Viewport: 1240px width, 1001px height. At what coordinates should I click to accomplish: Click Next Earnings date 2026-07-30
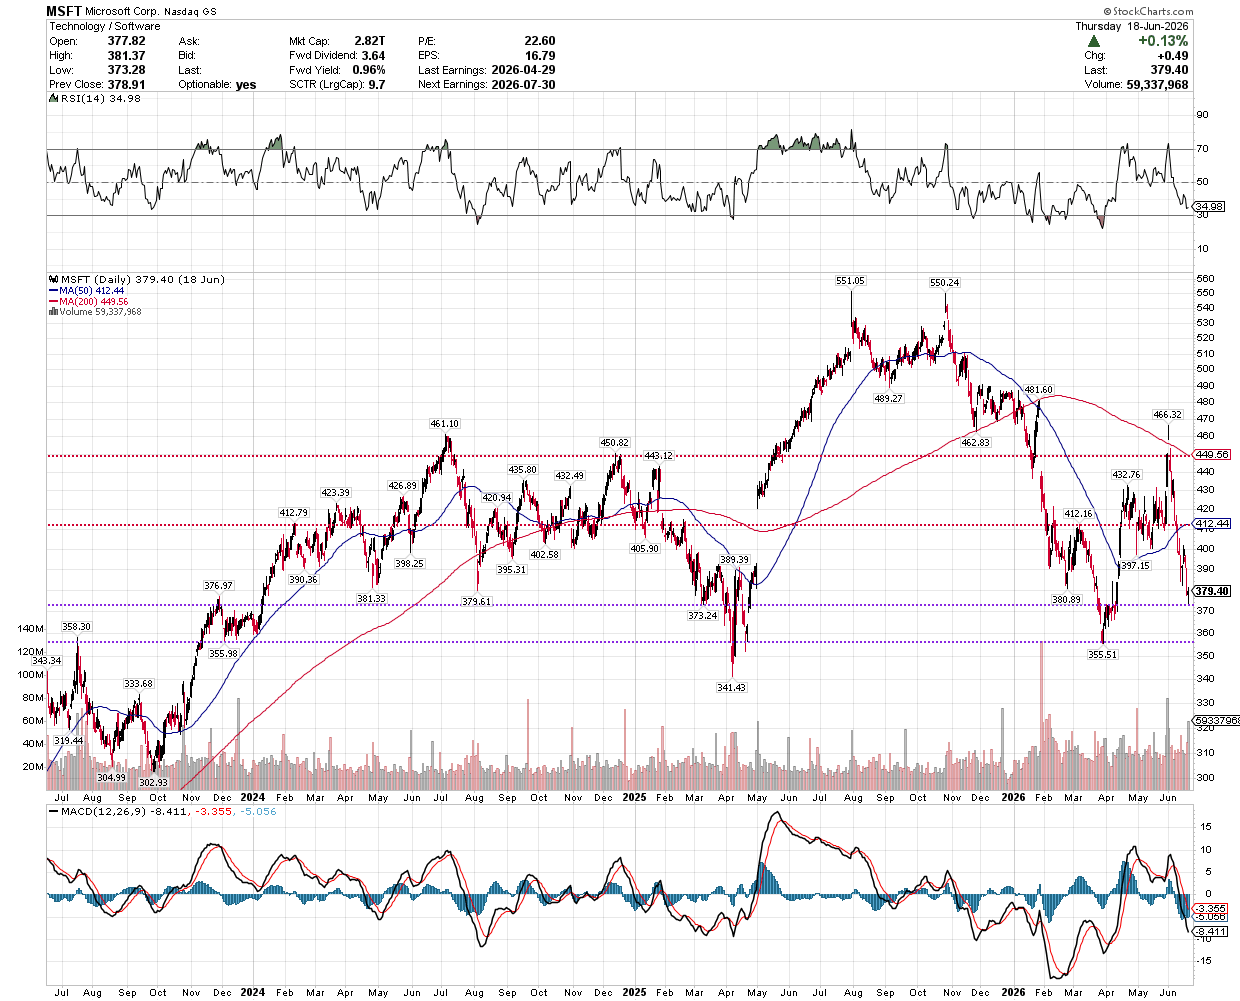coord(523,84)
